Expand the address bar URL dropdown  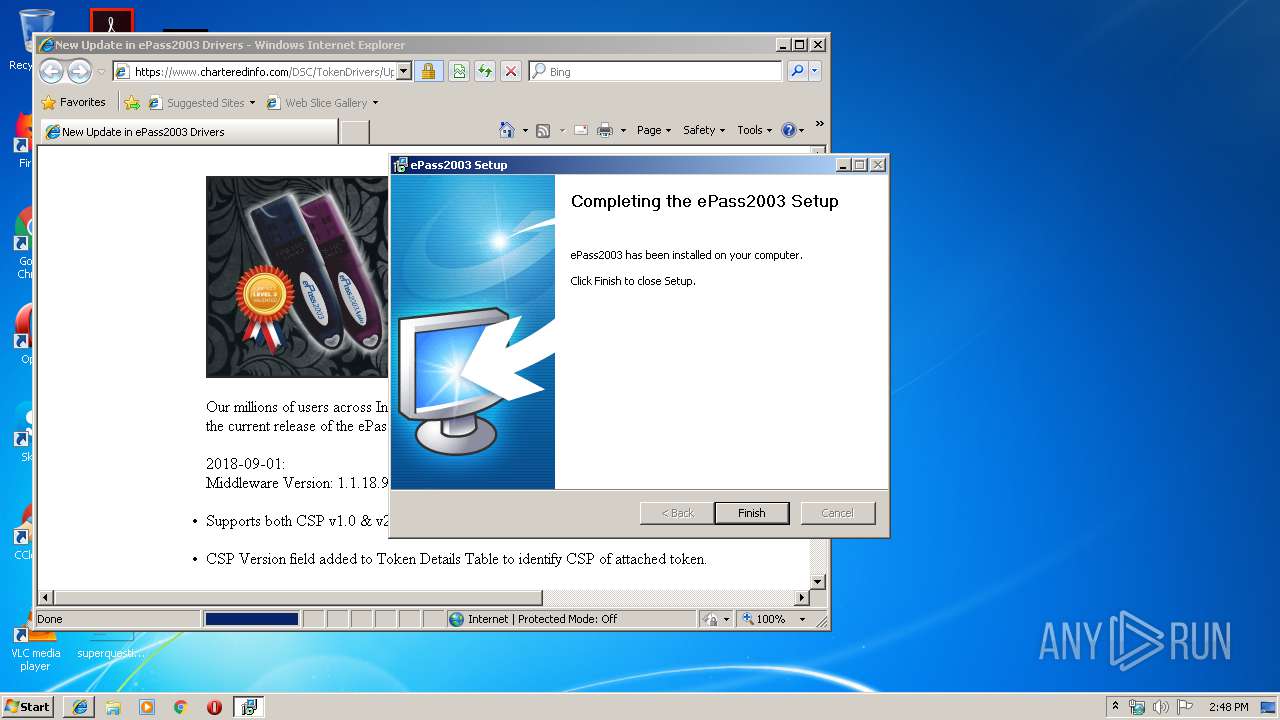(x=404, y=71)
